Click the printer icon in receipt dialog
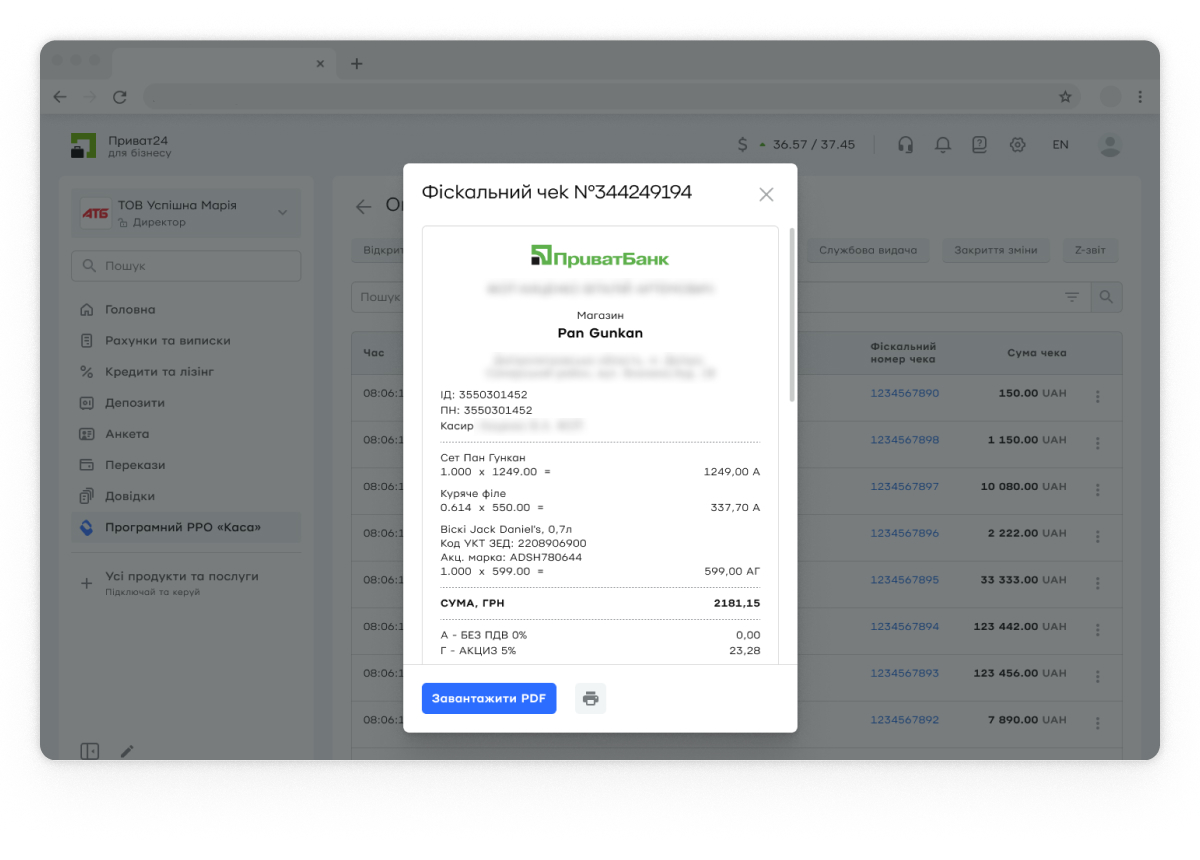1200x860 pixels. point(590,698)
